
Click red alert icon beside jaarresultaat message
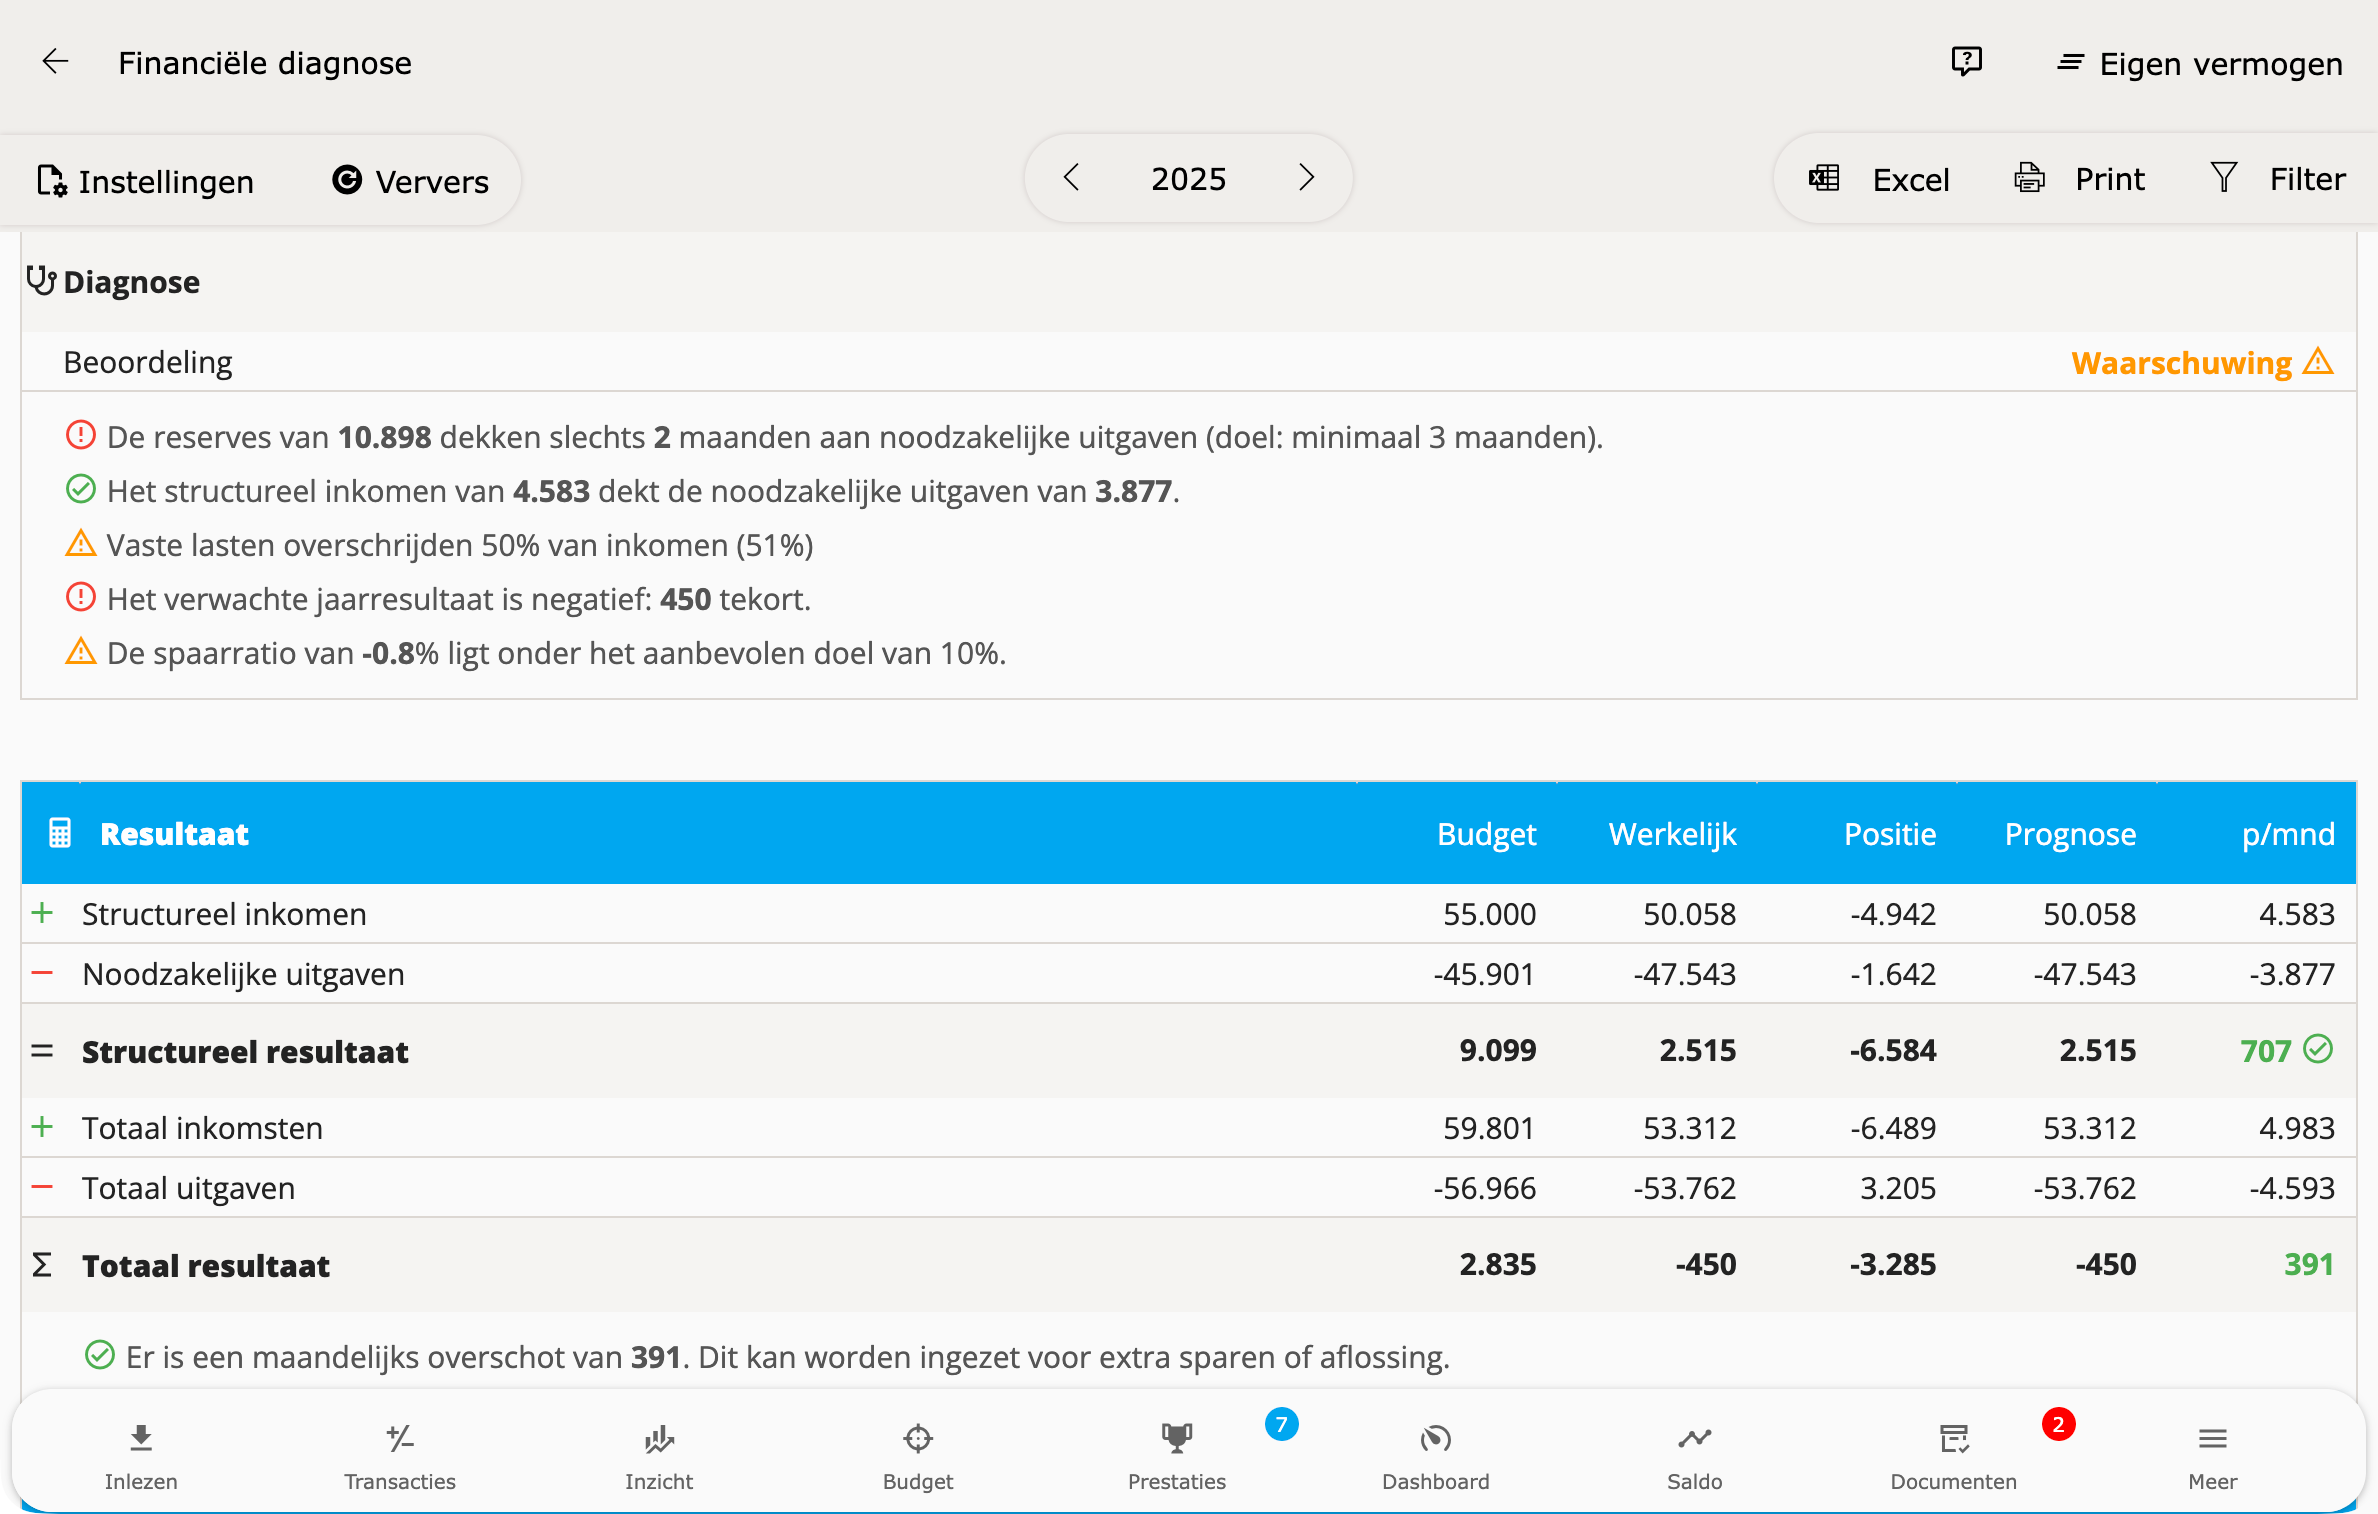[80, 598]
